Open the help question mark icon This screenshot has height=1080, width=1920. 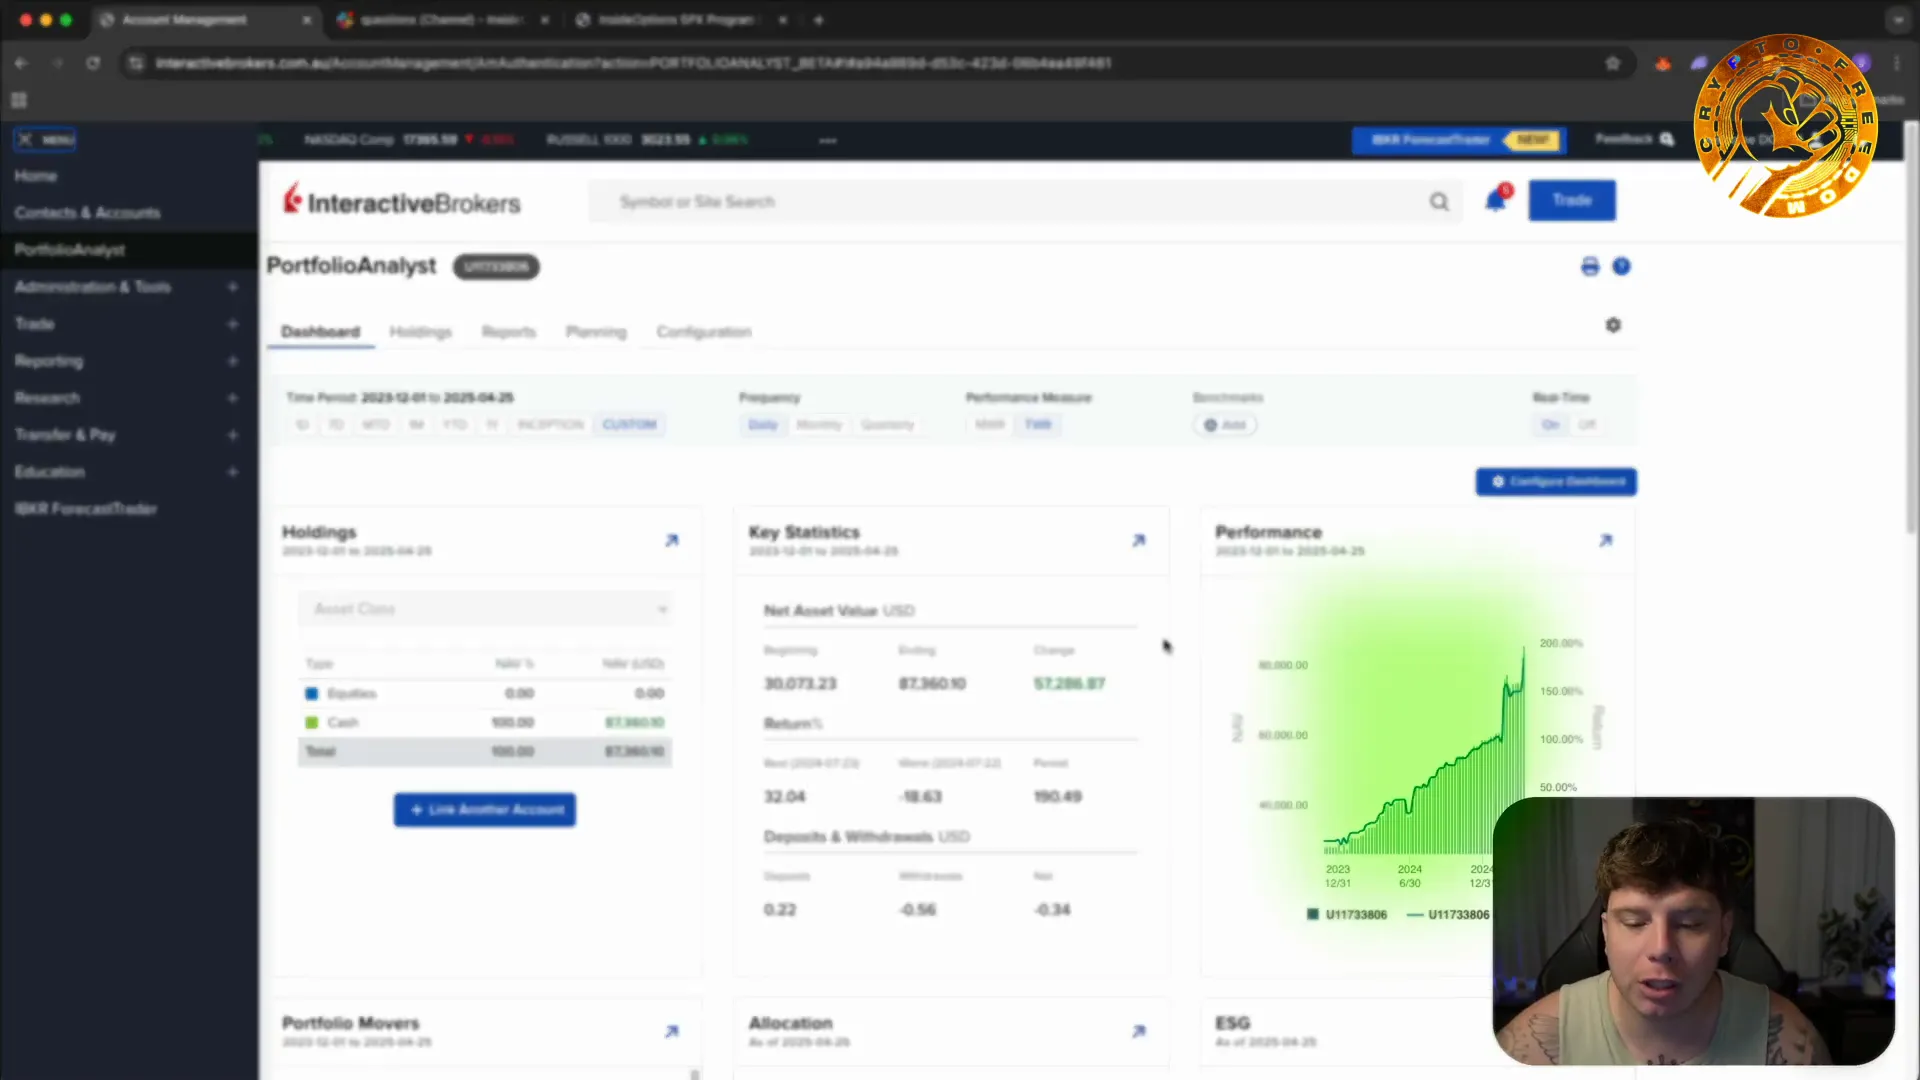[x=1621, y=266]
